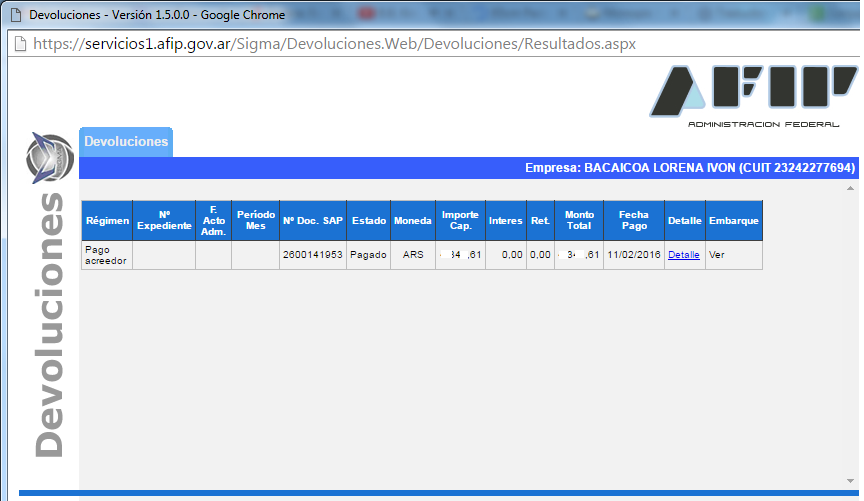The height and width of the screenshot is (501, 864).
Task: Click the Estado column header
Action: (x=369, y=220)
